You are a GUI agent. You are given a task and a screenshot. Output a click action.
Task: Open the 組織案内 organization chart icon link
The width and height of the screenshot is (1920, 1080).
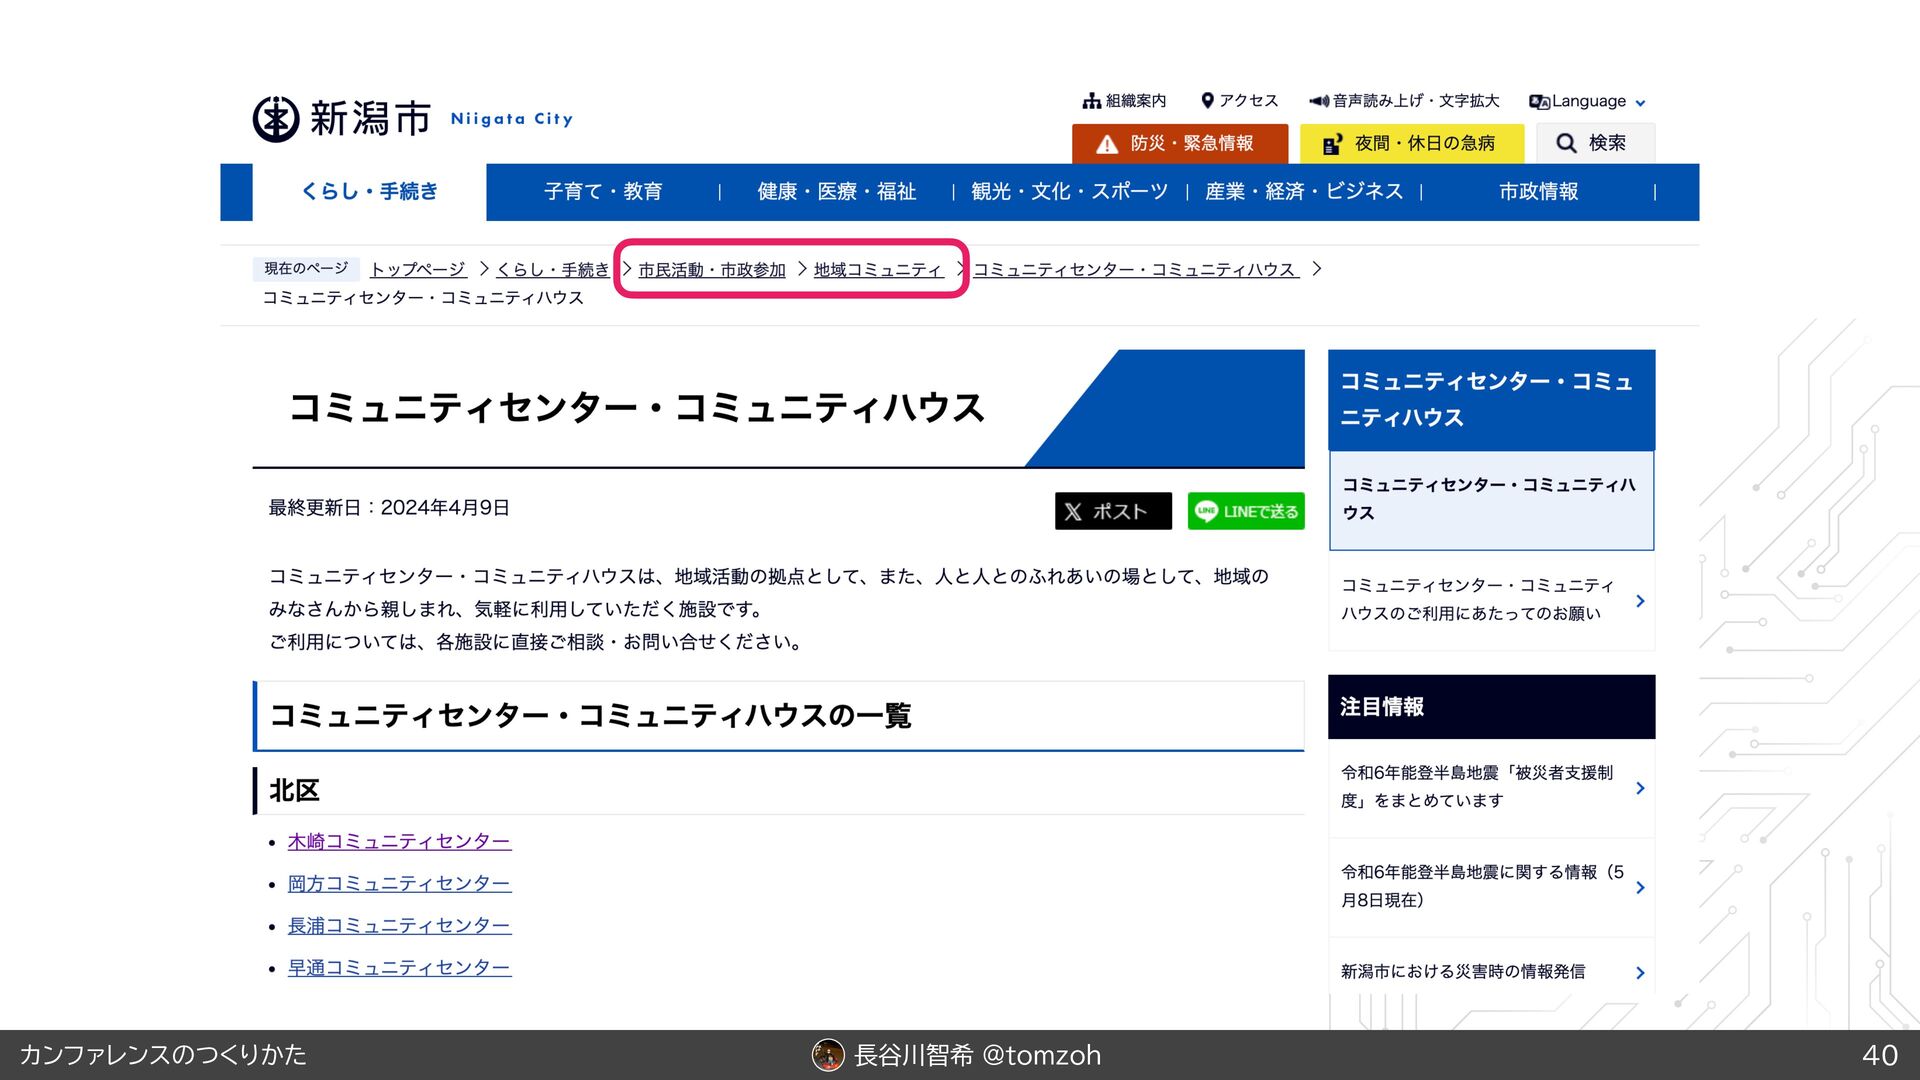(x=1092, y=101)
